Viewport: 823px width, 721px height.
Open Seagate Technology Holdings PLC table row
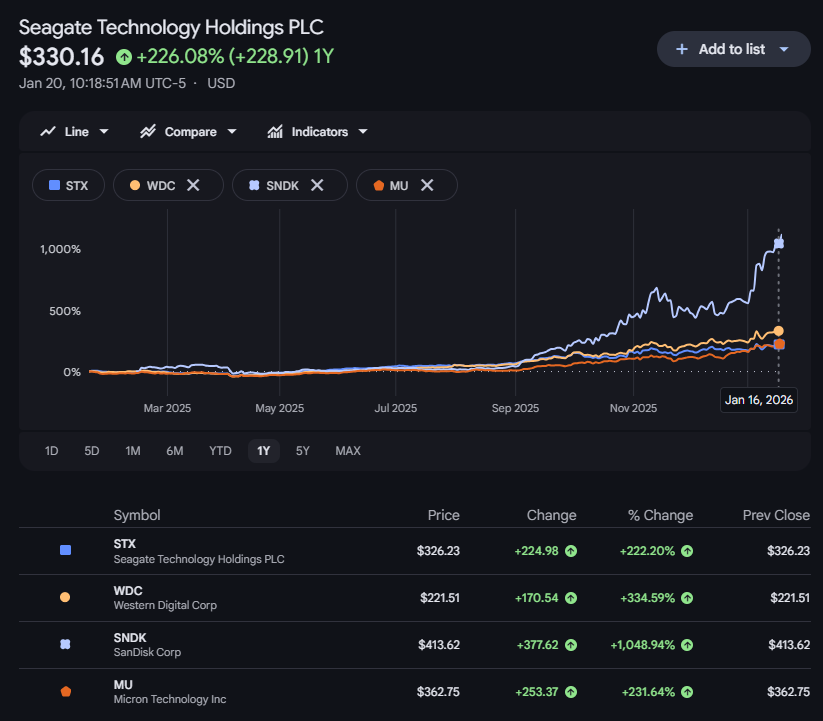415,551
